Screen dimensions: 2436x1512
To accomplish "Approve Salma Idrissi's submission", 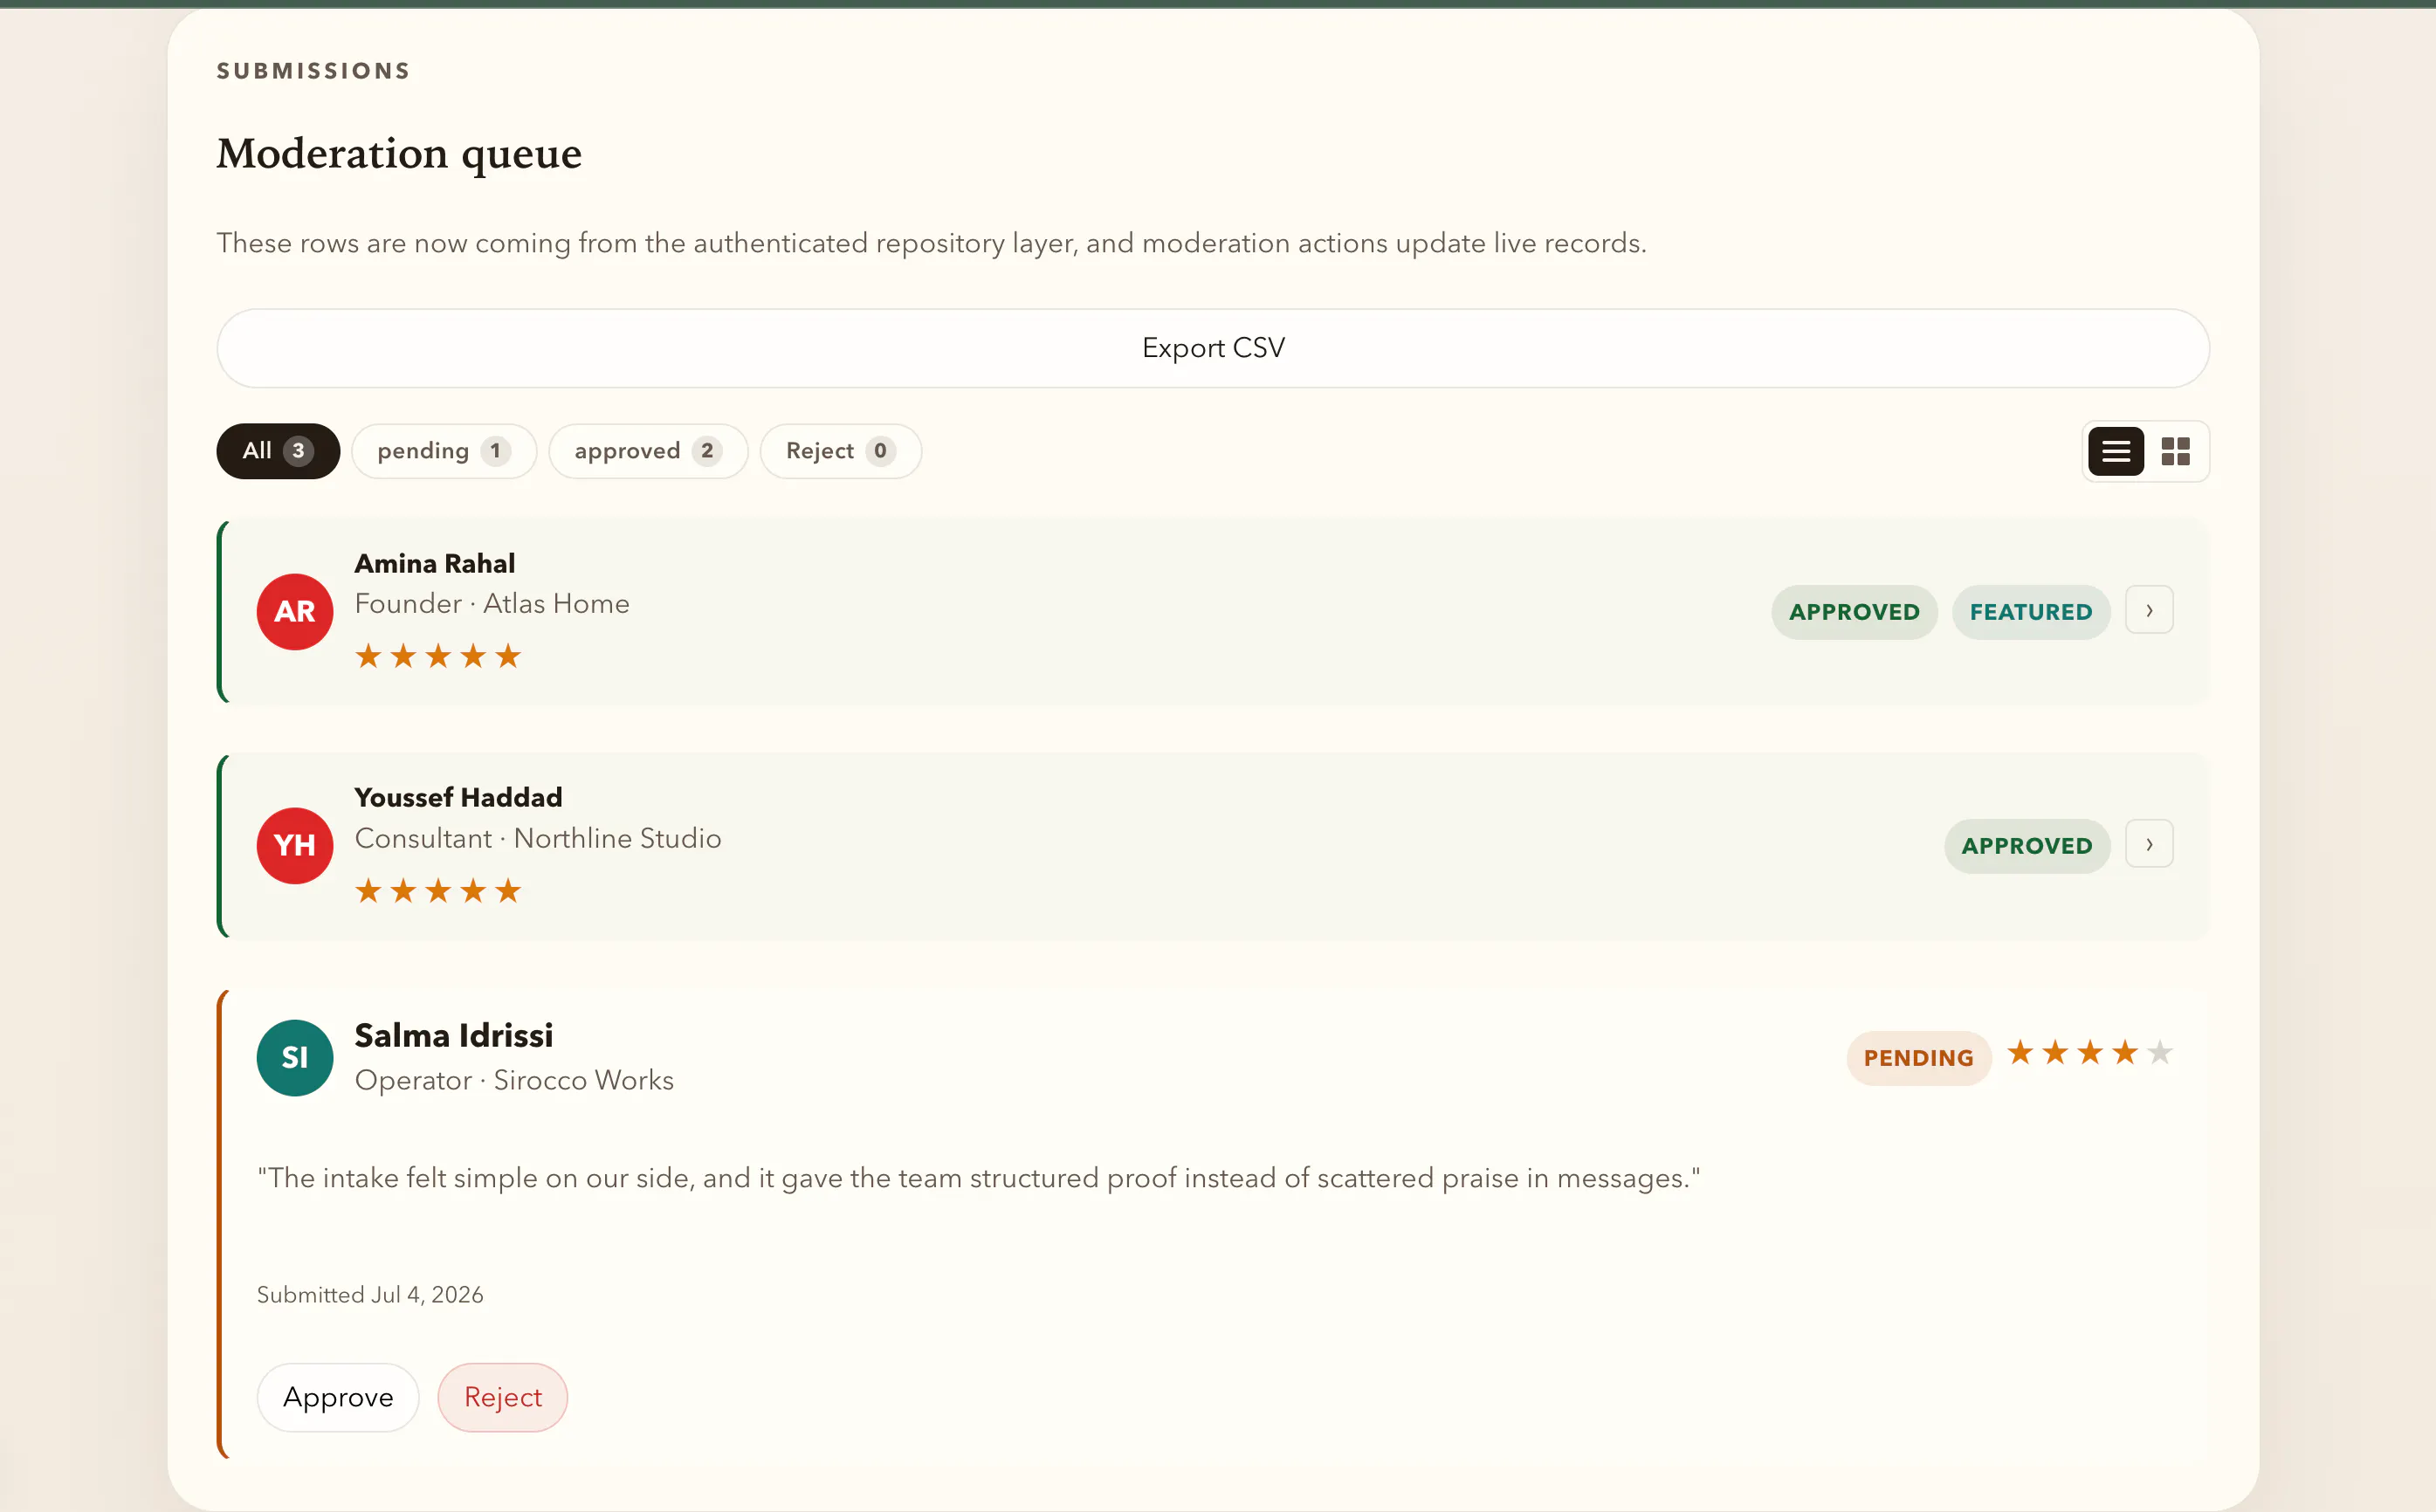I will click(x=338, y=1397).
